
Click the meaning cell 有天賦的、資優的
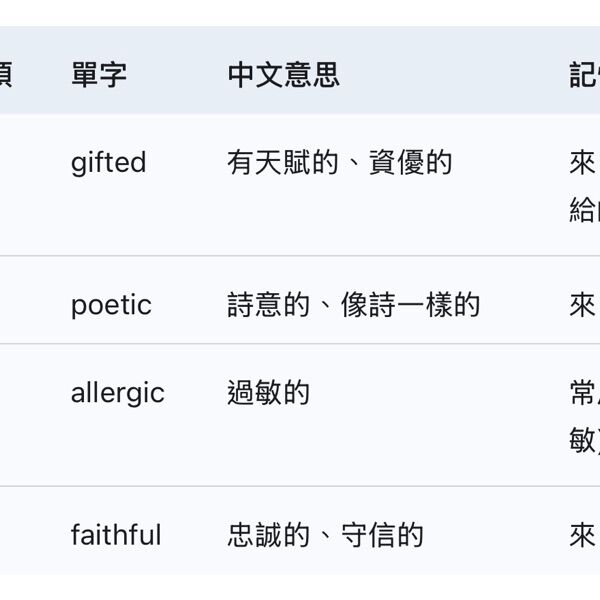(339, 163)
